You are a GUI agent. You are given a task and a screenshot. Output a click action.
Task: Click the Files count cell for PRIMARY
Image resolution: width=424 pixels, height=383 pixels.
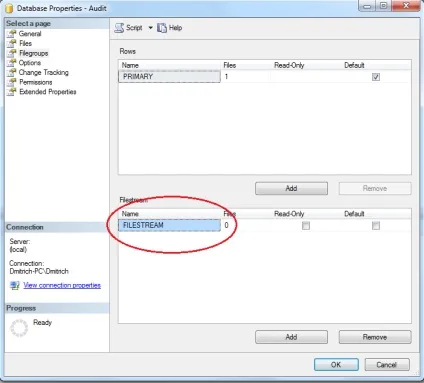(x=246, y=77)
